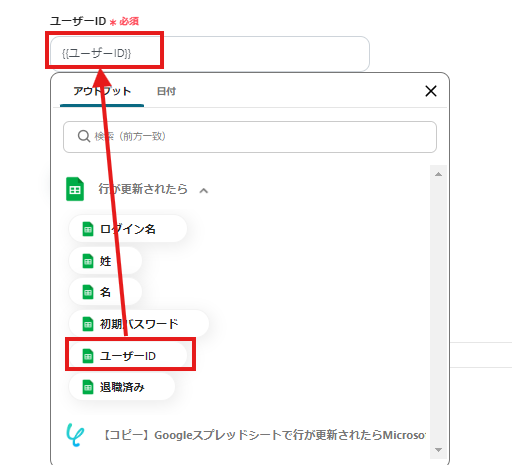Click the Yoom logo icon beside 【コピー】
512x465 pixels.
(x=75, y=435)
